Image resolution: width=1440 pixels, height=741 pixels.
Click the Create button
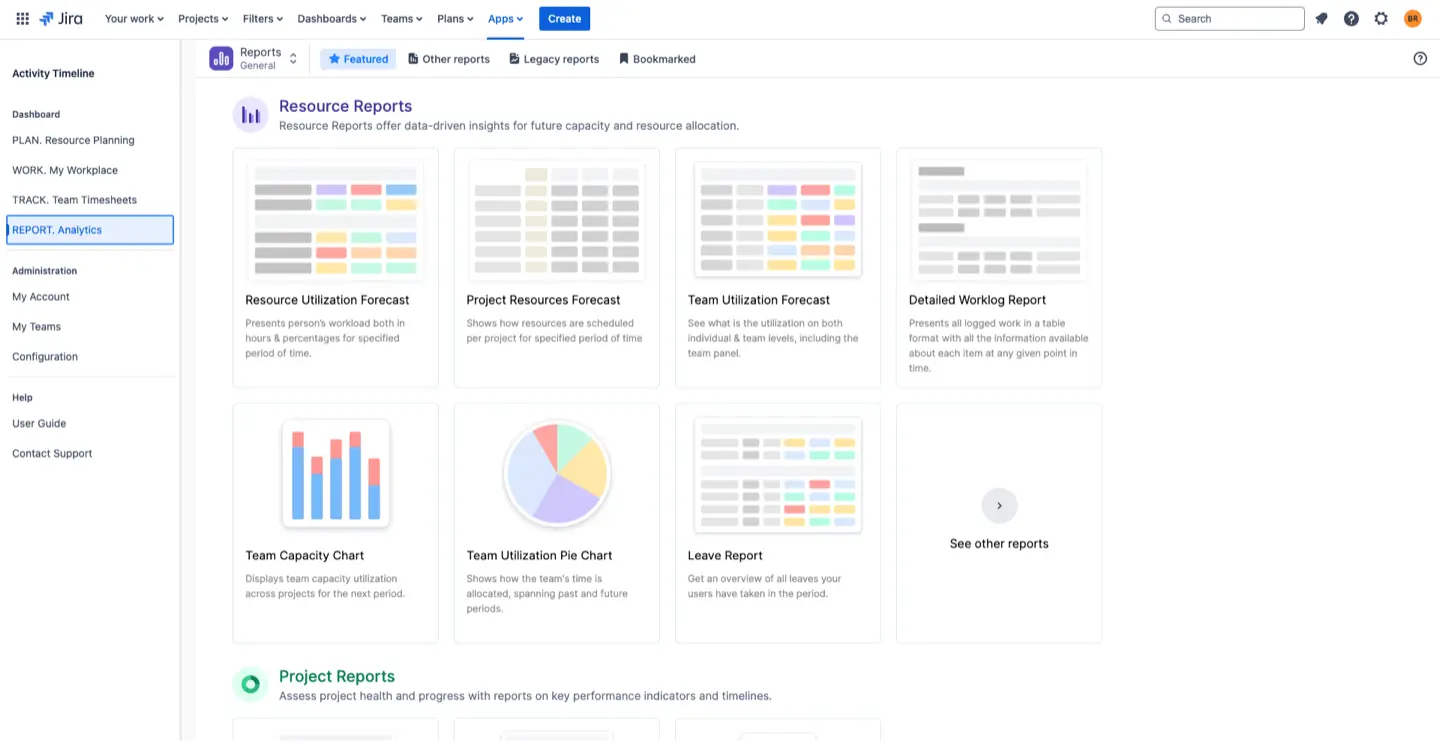pyautogui.click(x=564, y=18)
